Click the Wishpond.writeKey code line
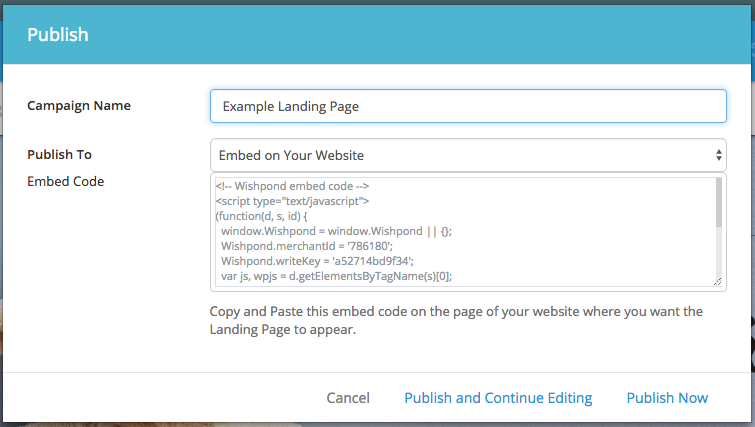The width and height of the screenshot is (755, 427). 317,261
